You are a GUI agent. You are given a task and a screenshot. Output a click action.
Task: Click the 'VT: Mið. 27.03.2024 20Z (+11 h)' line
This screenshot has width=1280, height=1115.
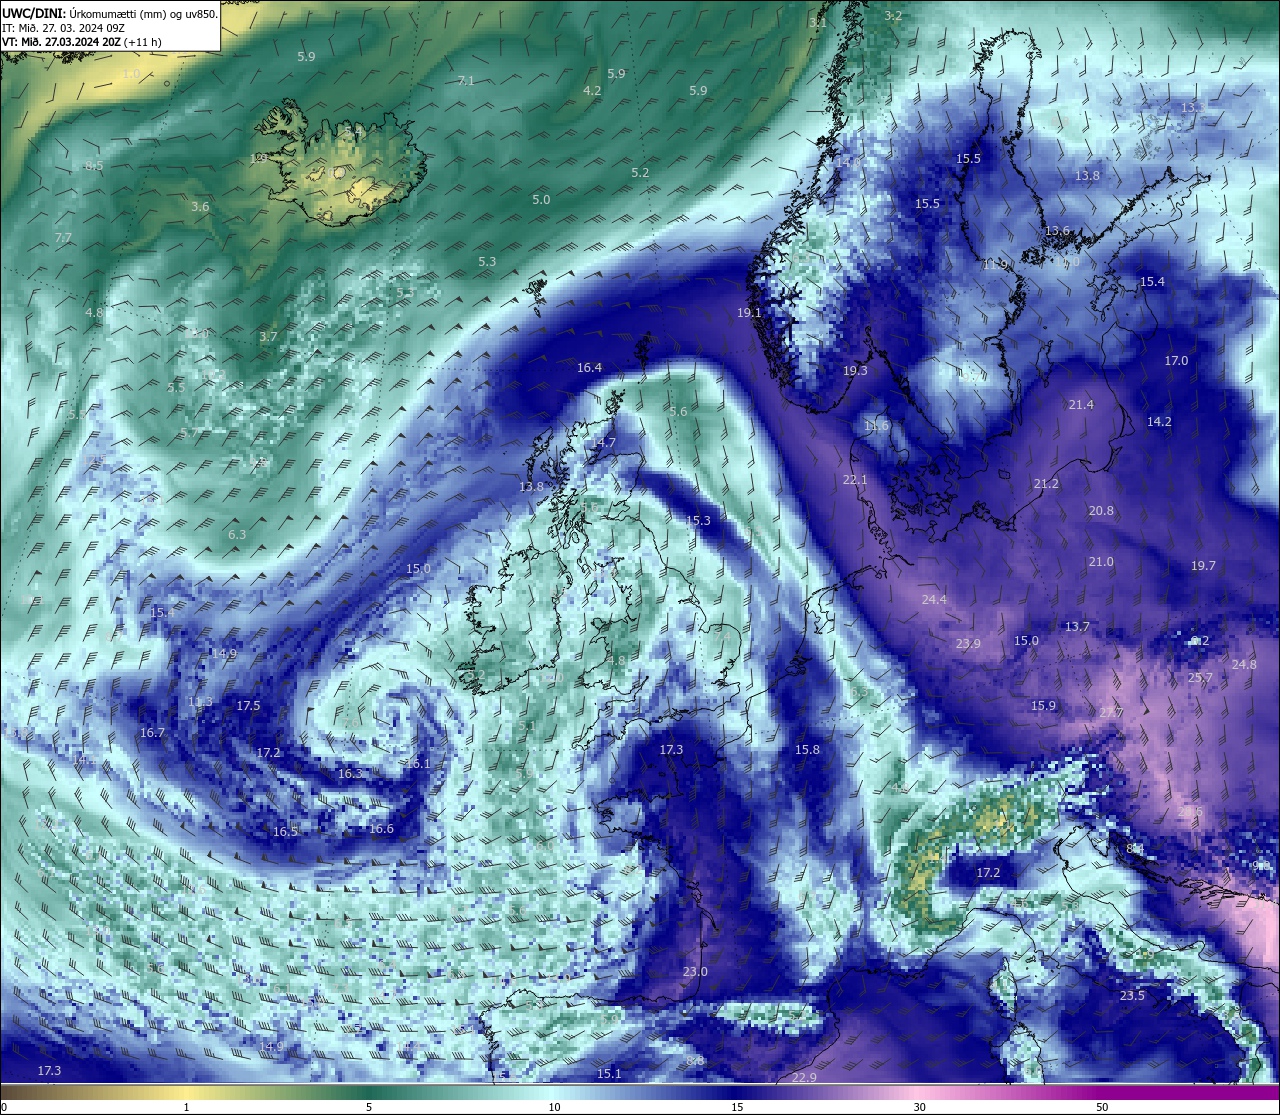(84, 42)
